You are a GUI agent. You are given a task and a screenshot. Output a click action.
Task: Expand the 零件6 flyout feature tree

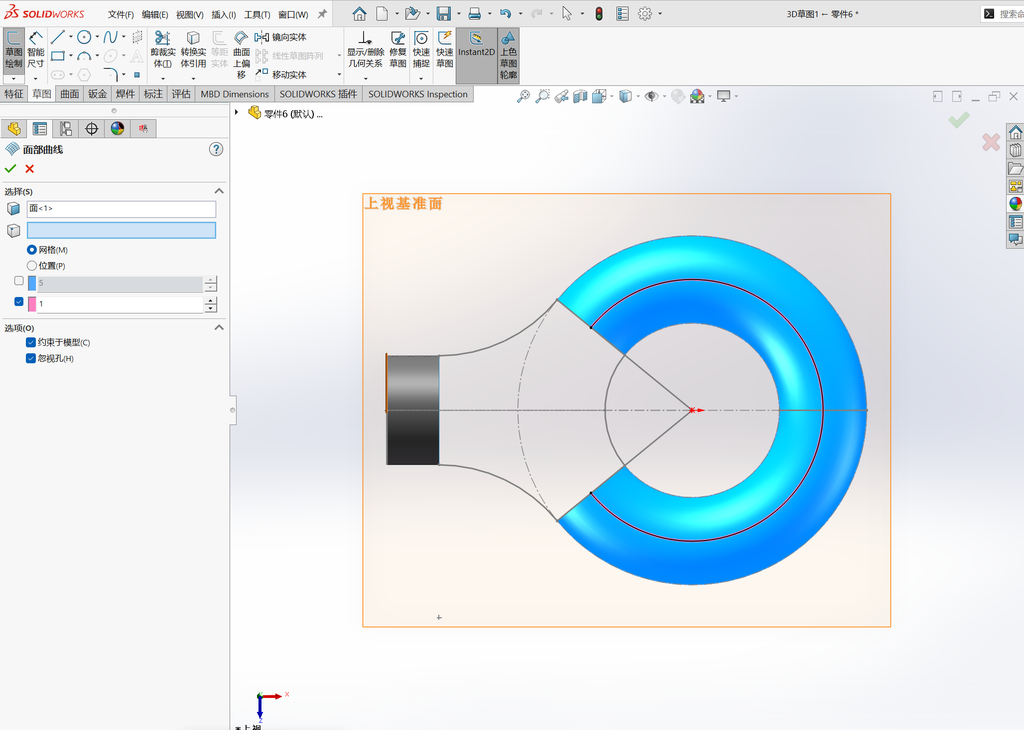236,113
